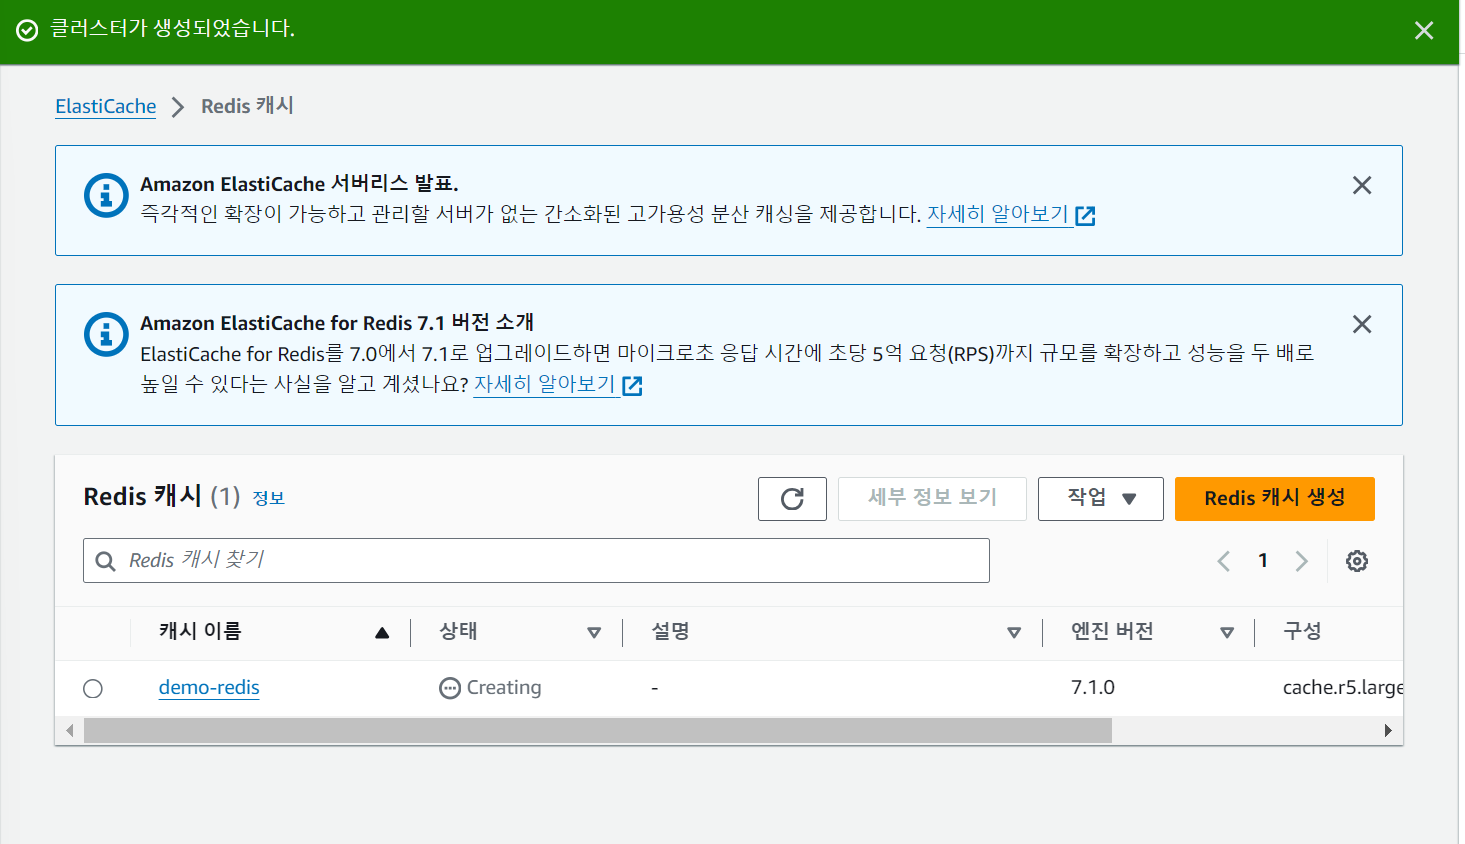Open the 정보 info link beside Redis 캐시
This screenshot has width=1465, height=844.
(268, 498)
